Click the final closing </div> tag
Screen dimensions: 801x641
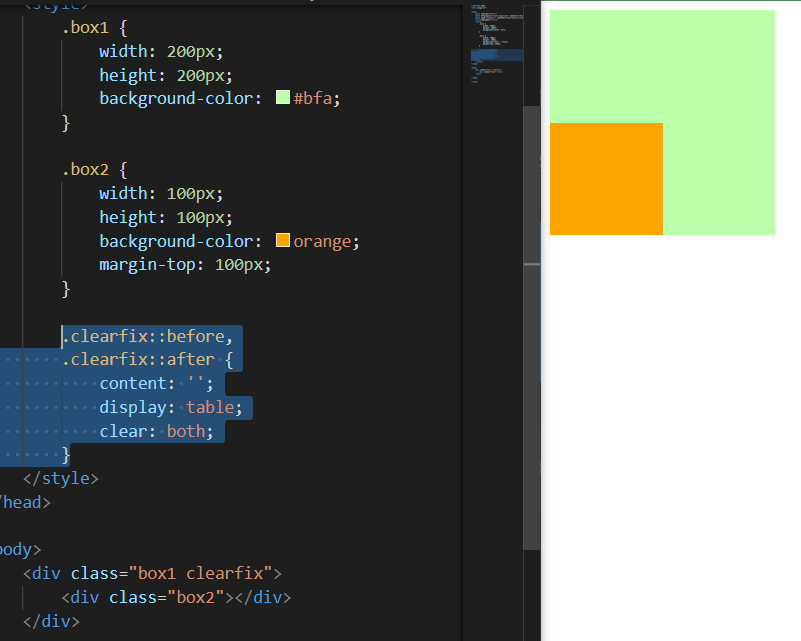51,621
